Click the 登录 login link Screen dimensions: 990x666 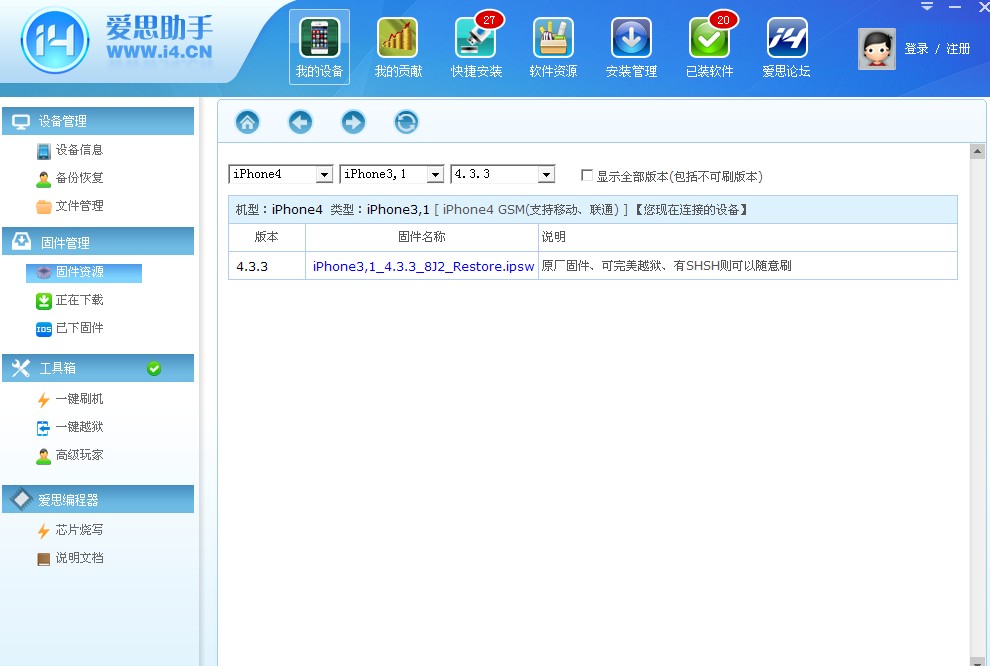[x=916, y=49]
